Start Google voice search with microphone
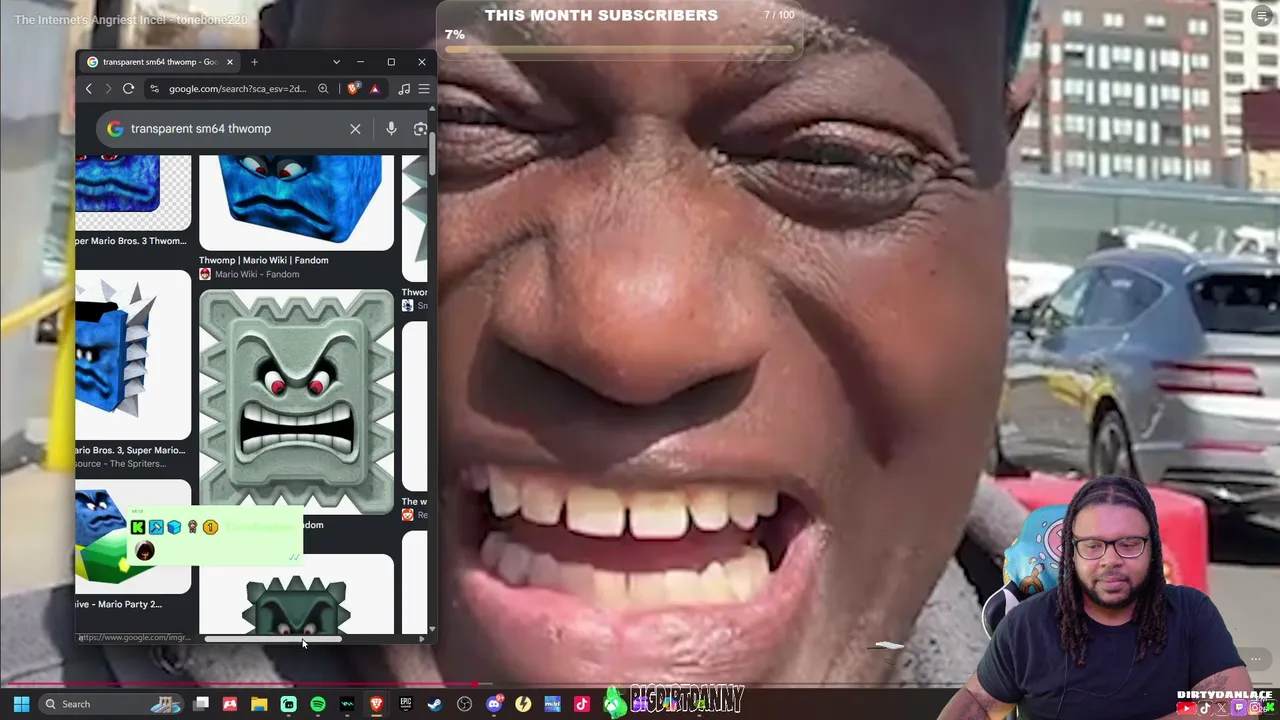This screenshot has width=1280, height=720. pyautogui.click(x=391, y=129)
